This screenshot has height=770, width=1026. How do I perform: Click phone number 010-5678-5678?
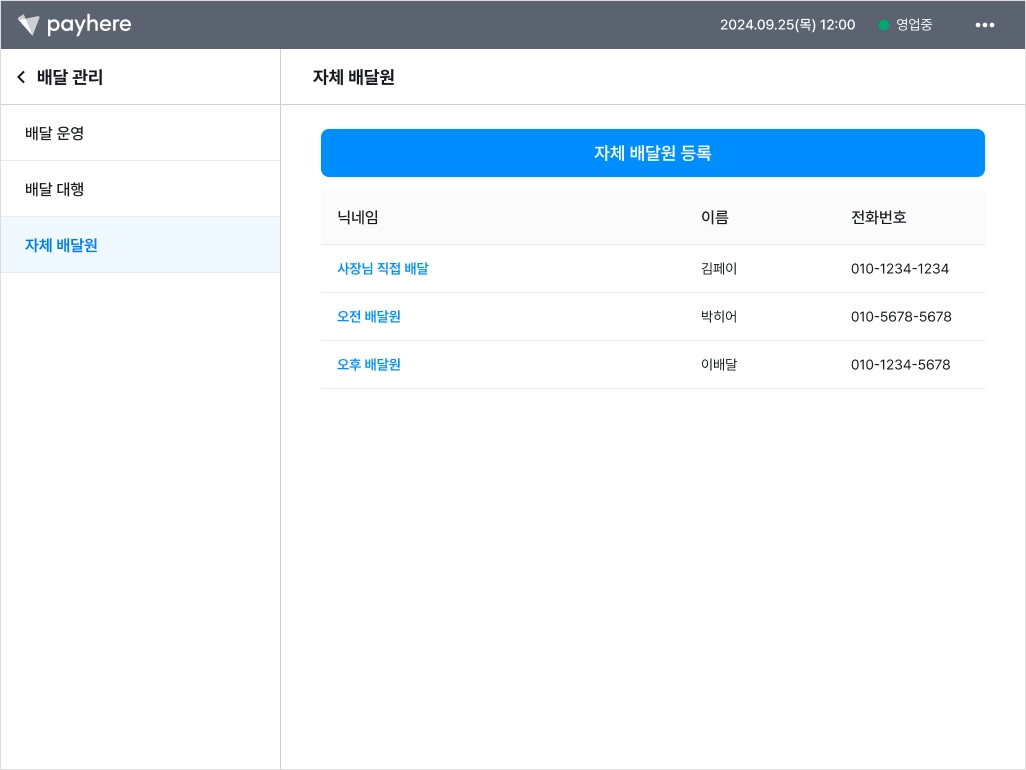[901, 317]
